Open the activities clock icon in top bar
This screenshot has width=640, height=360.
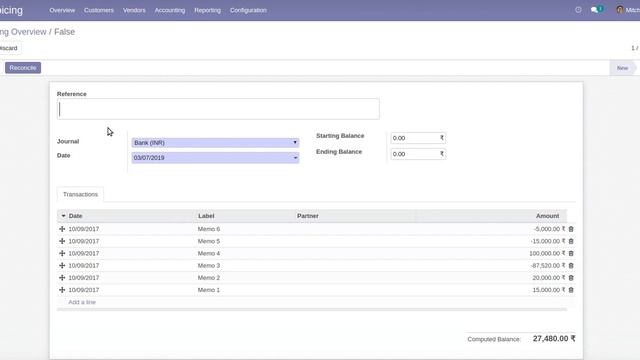[578, 10]
